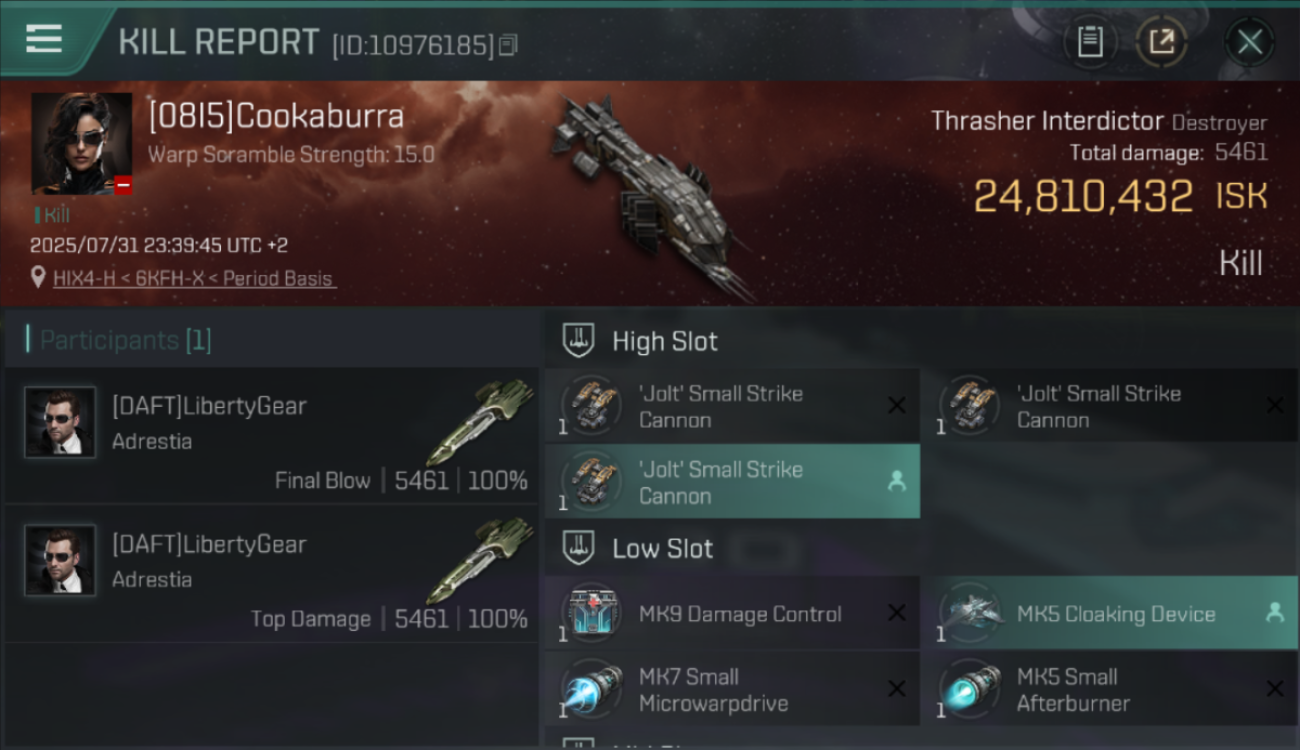Click the Participants [1] header
The height and width of the screenshot is (750, 1300).
(x=126, y=340)
